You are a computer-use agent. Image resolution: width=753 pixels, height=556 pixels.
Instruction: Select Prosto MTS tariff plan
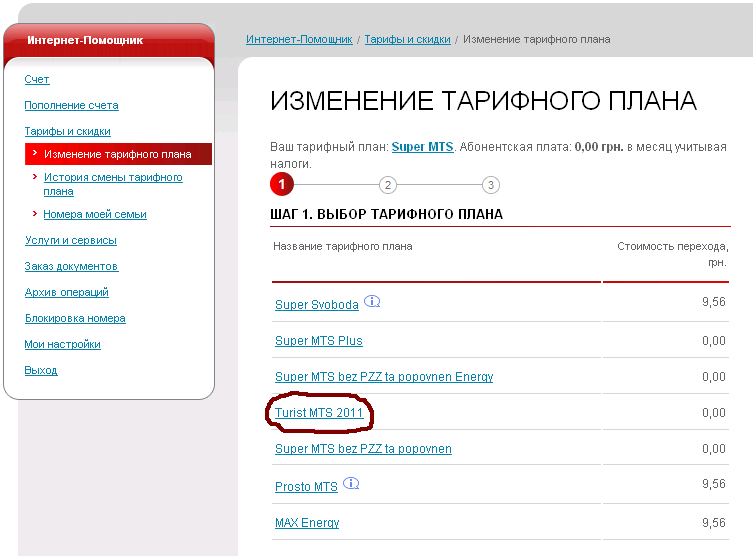[306, 487]
